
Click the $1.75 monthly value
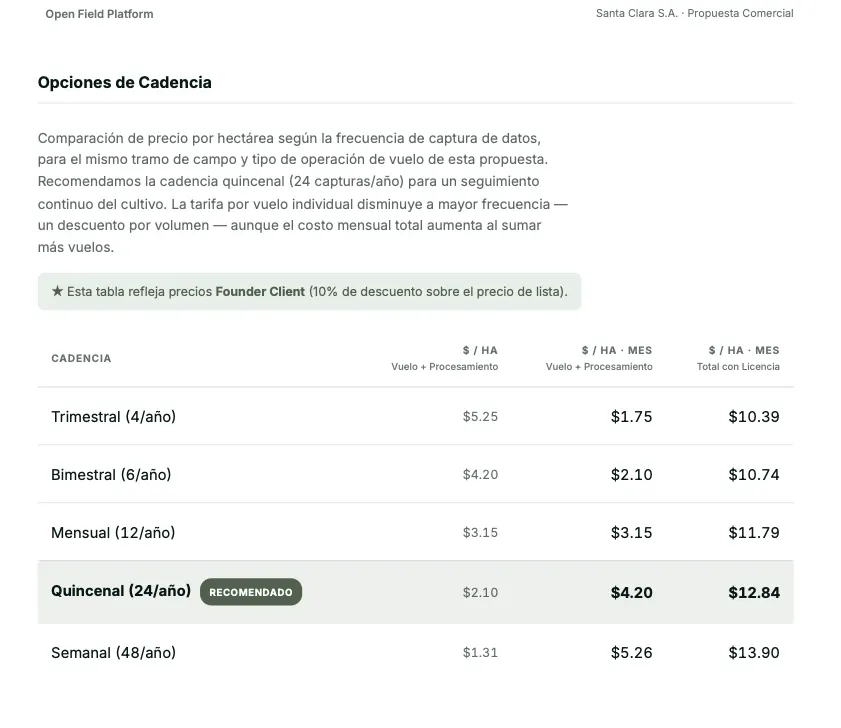[x=631, y=416]
